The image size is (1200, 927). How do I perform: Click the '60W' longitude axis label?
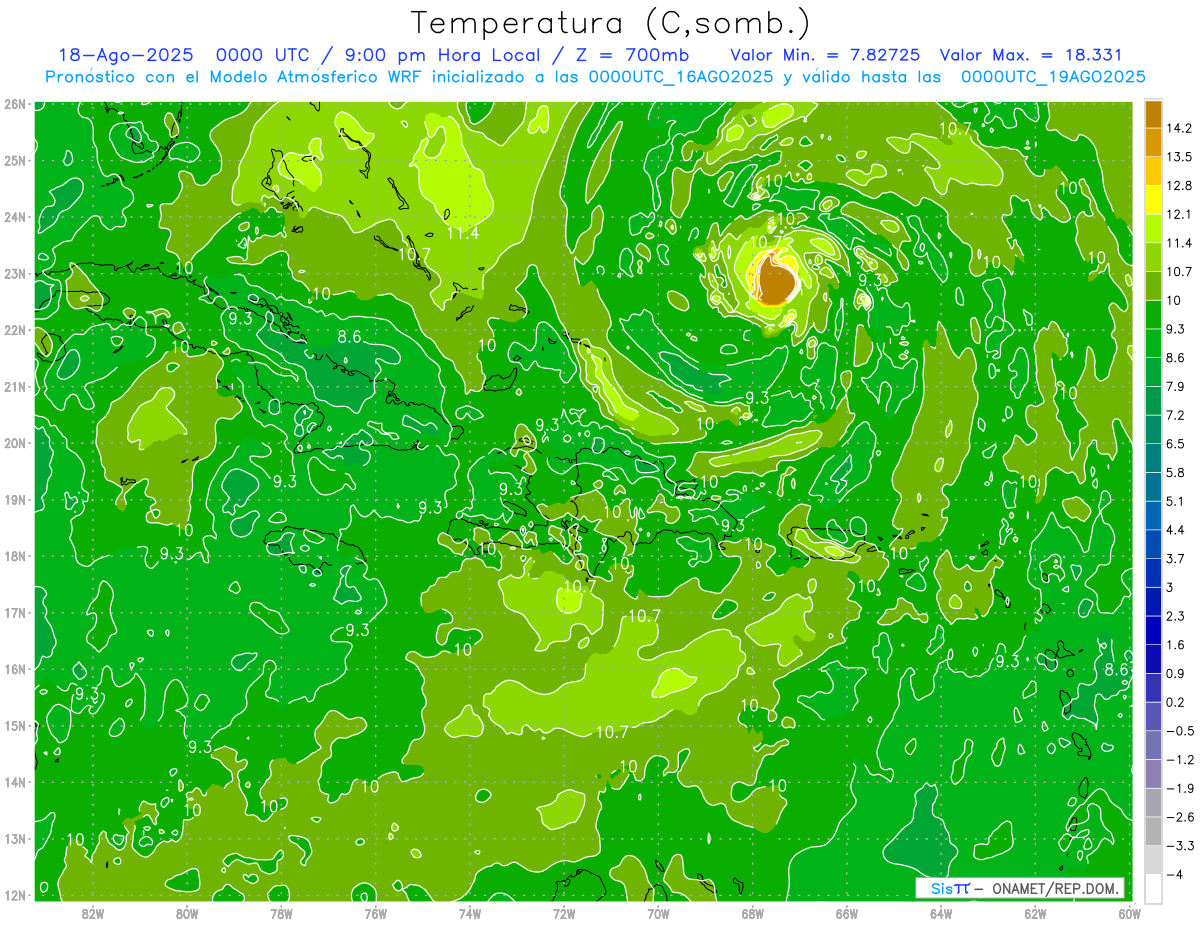(1129, 912)
